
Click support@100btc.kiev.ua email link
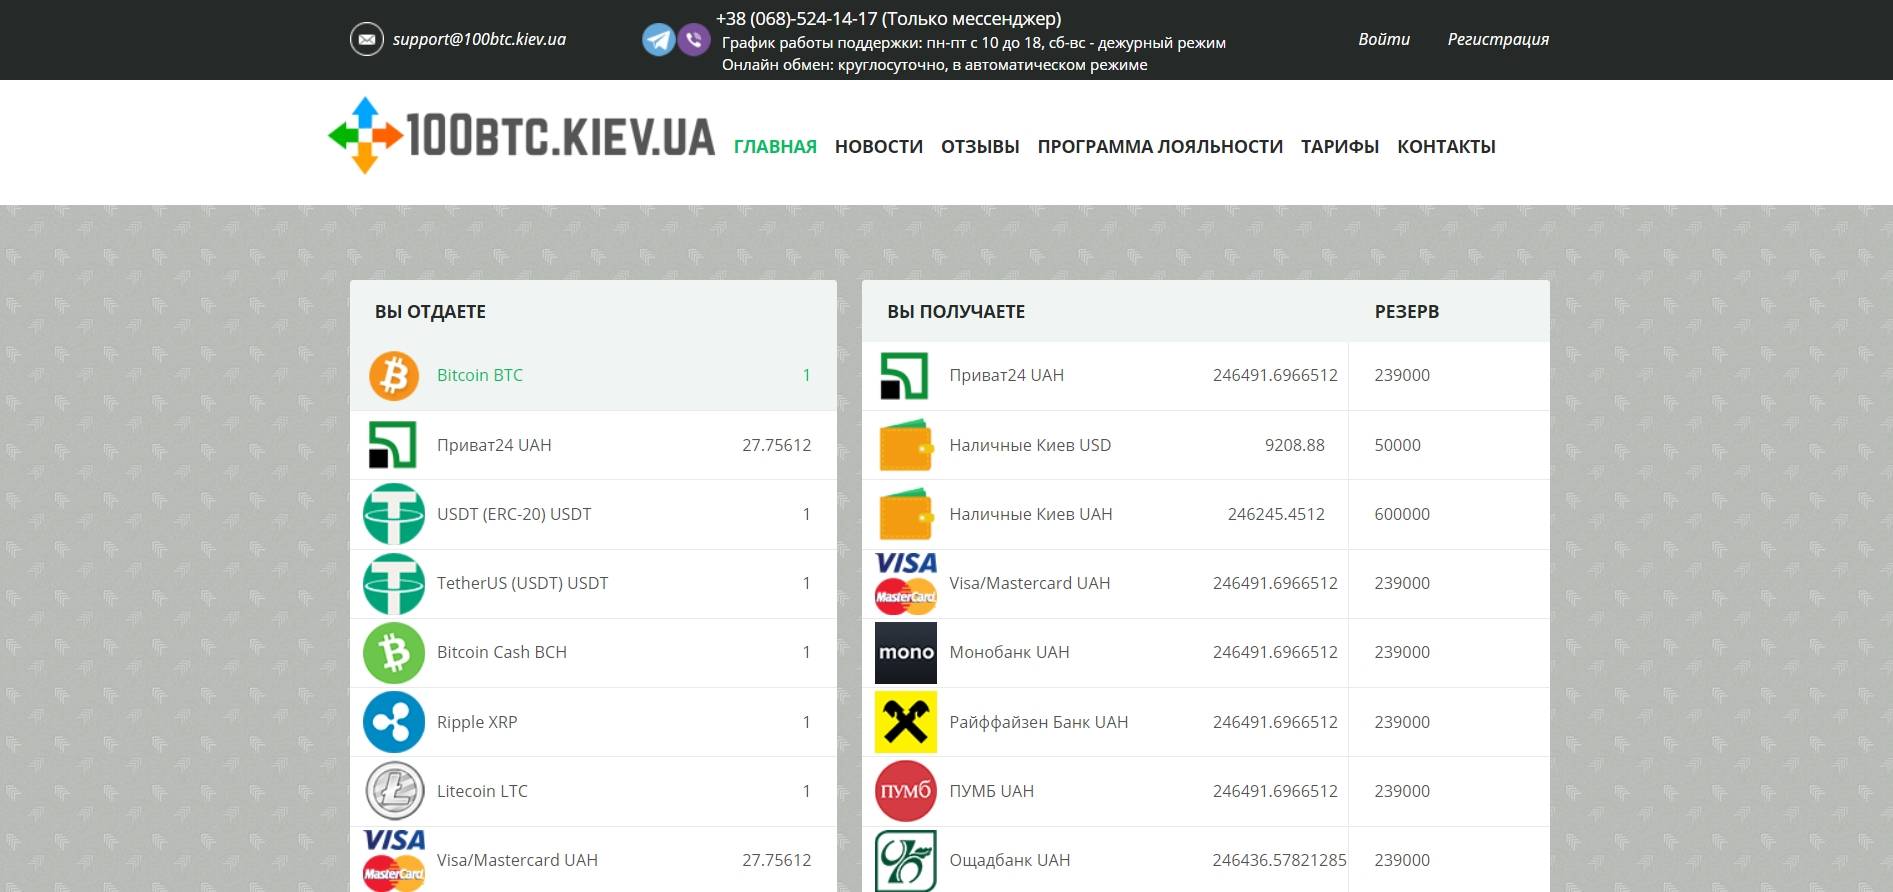tap(479, 40)
